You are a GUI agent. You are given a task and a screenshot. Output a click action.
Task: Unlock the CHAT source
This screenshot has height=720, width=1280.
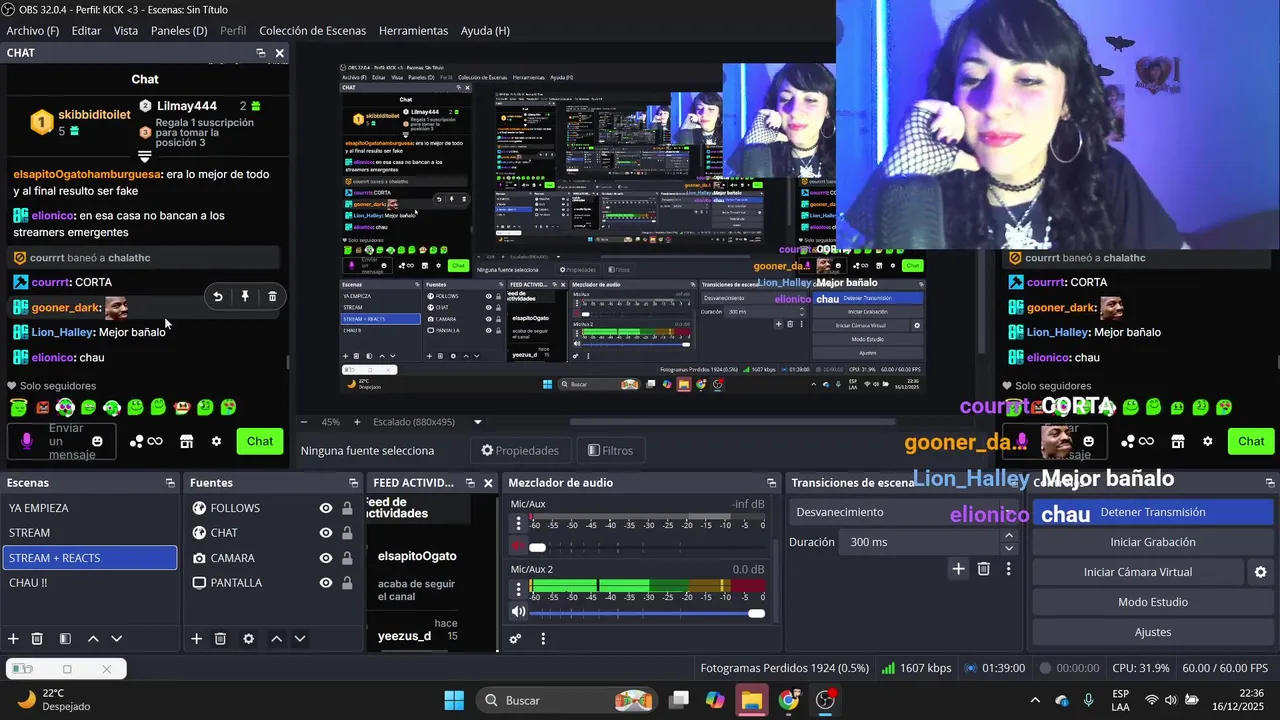(347, 533)
